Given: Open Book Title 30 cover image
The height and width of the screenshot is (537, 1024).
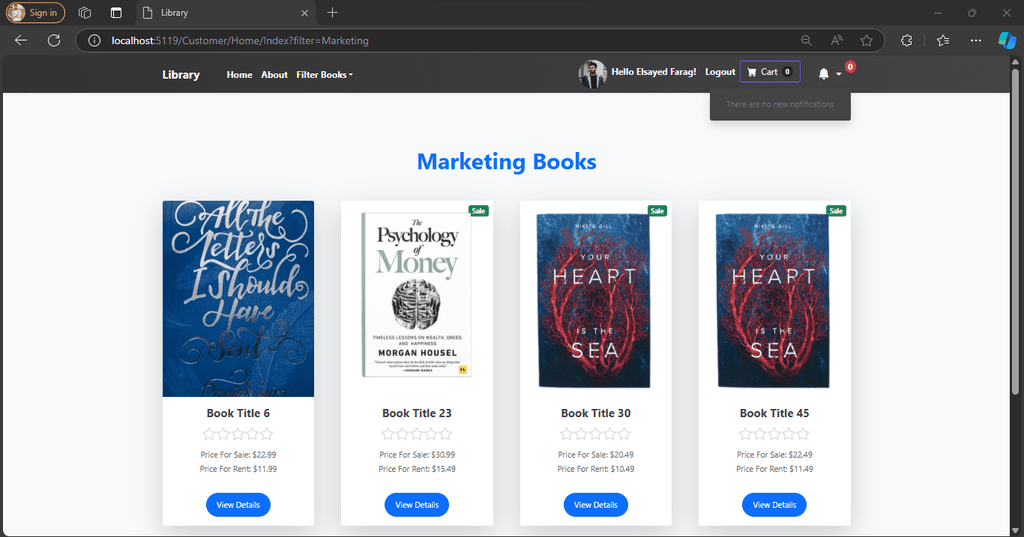Looking at the screenshot, I should pyautogui.click(x=594, y=301).
